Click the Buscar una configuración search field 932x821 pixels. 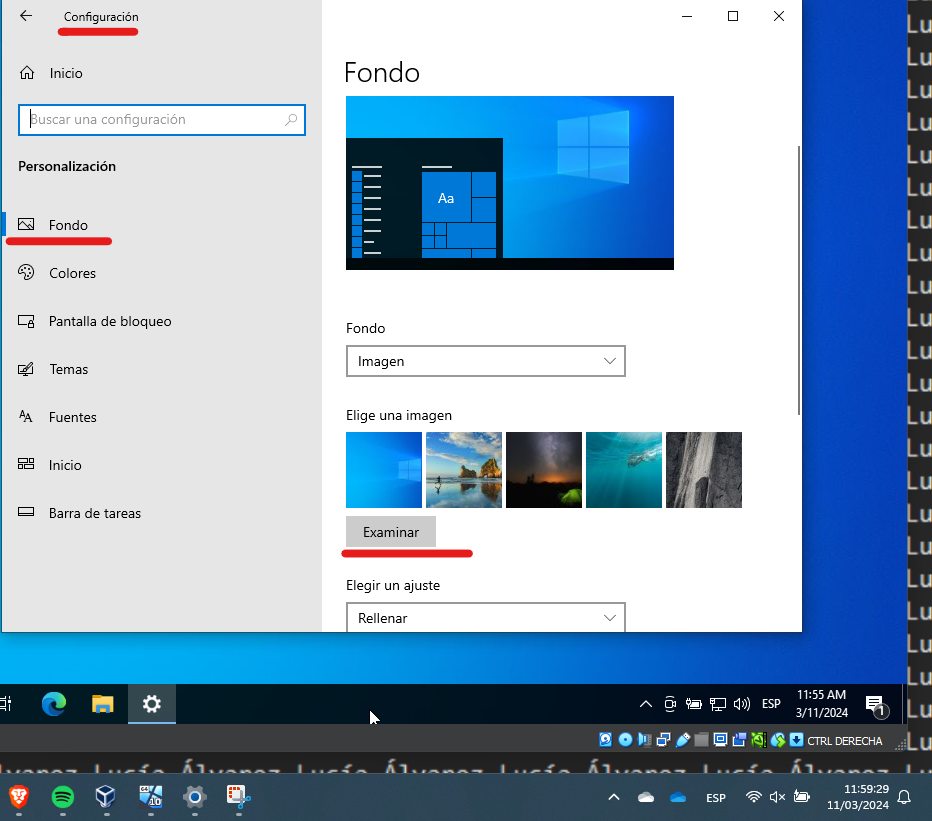(x=161, y=119)
